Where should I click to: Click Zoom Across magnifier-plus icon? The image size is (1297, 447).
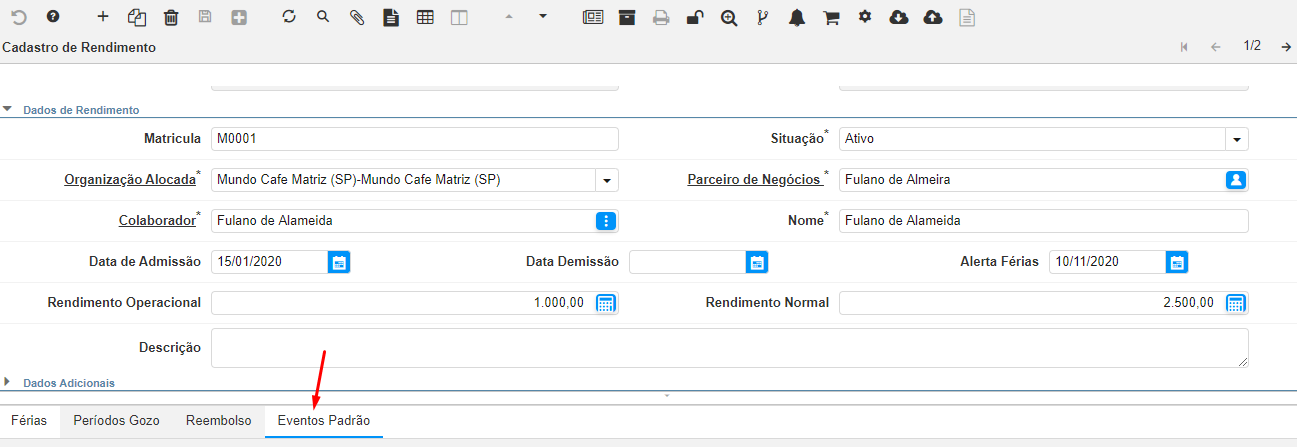coord(729,17)
